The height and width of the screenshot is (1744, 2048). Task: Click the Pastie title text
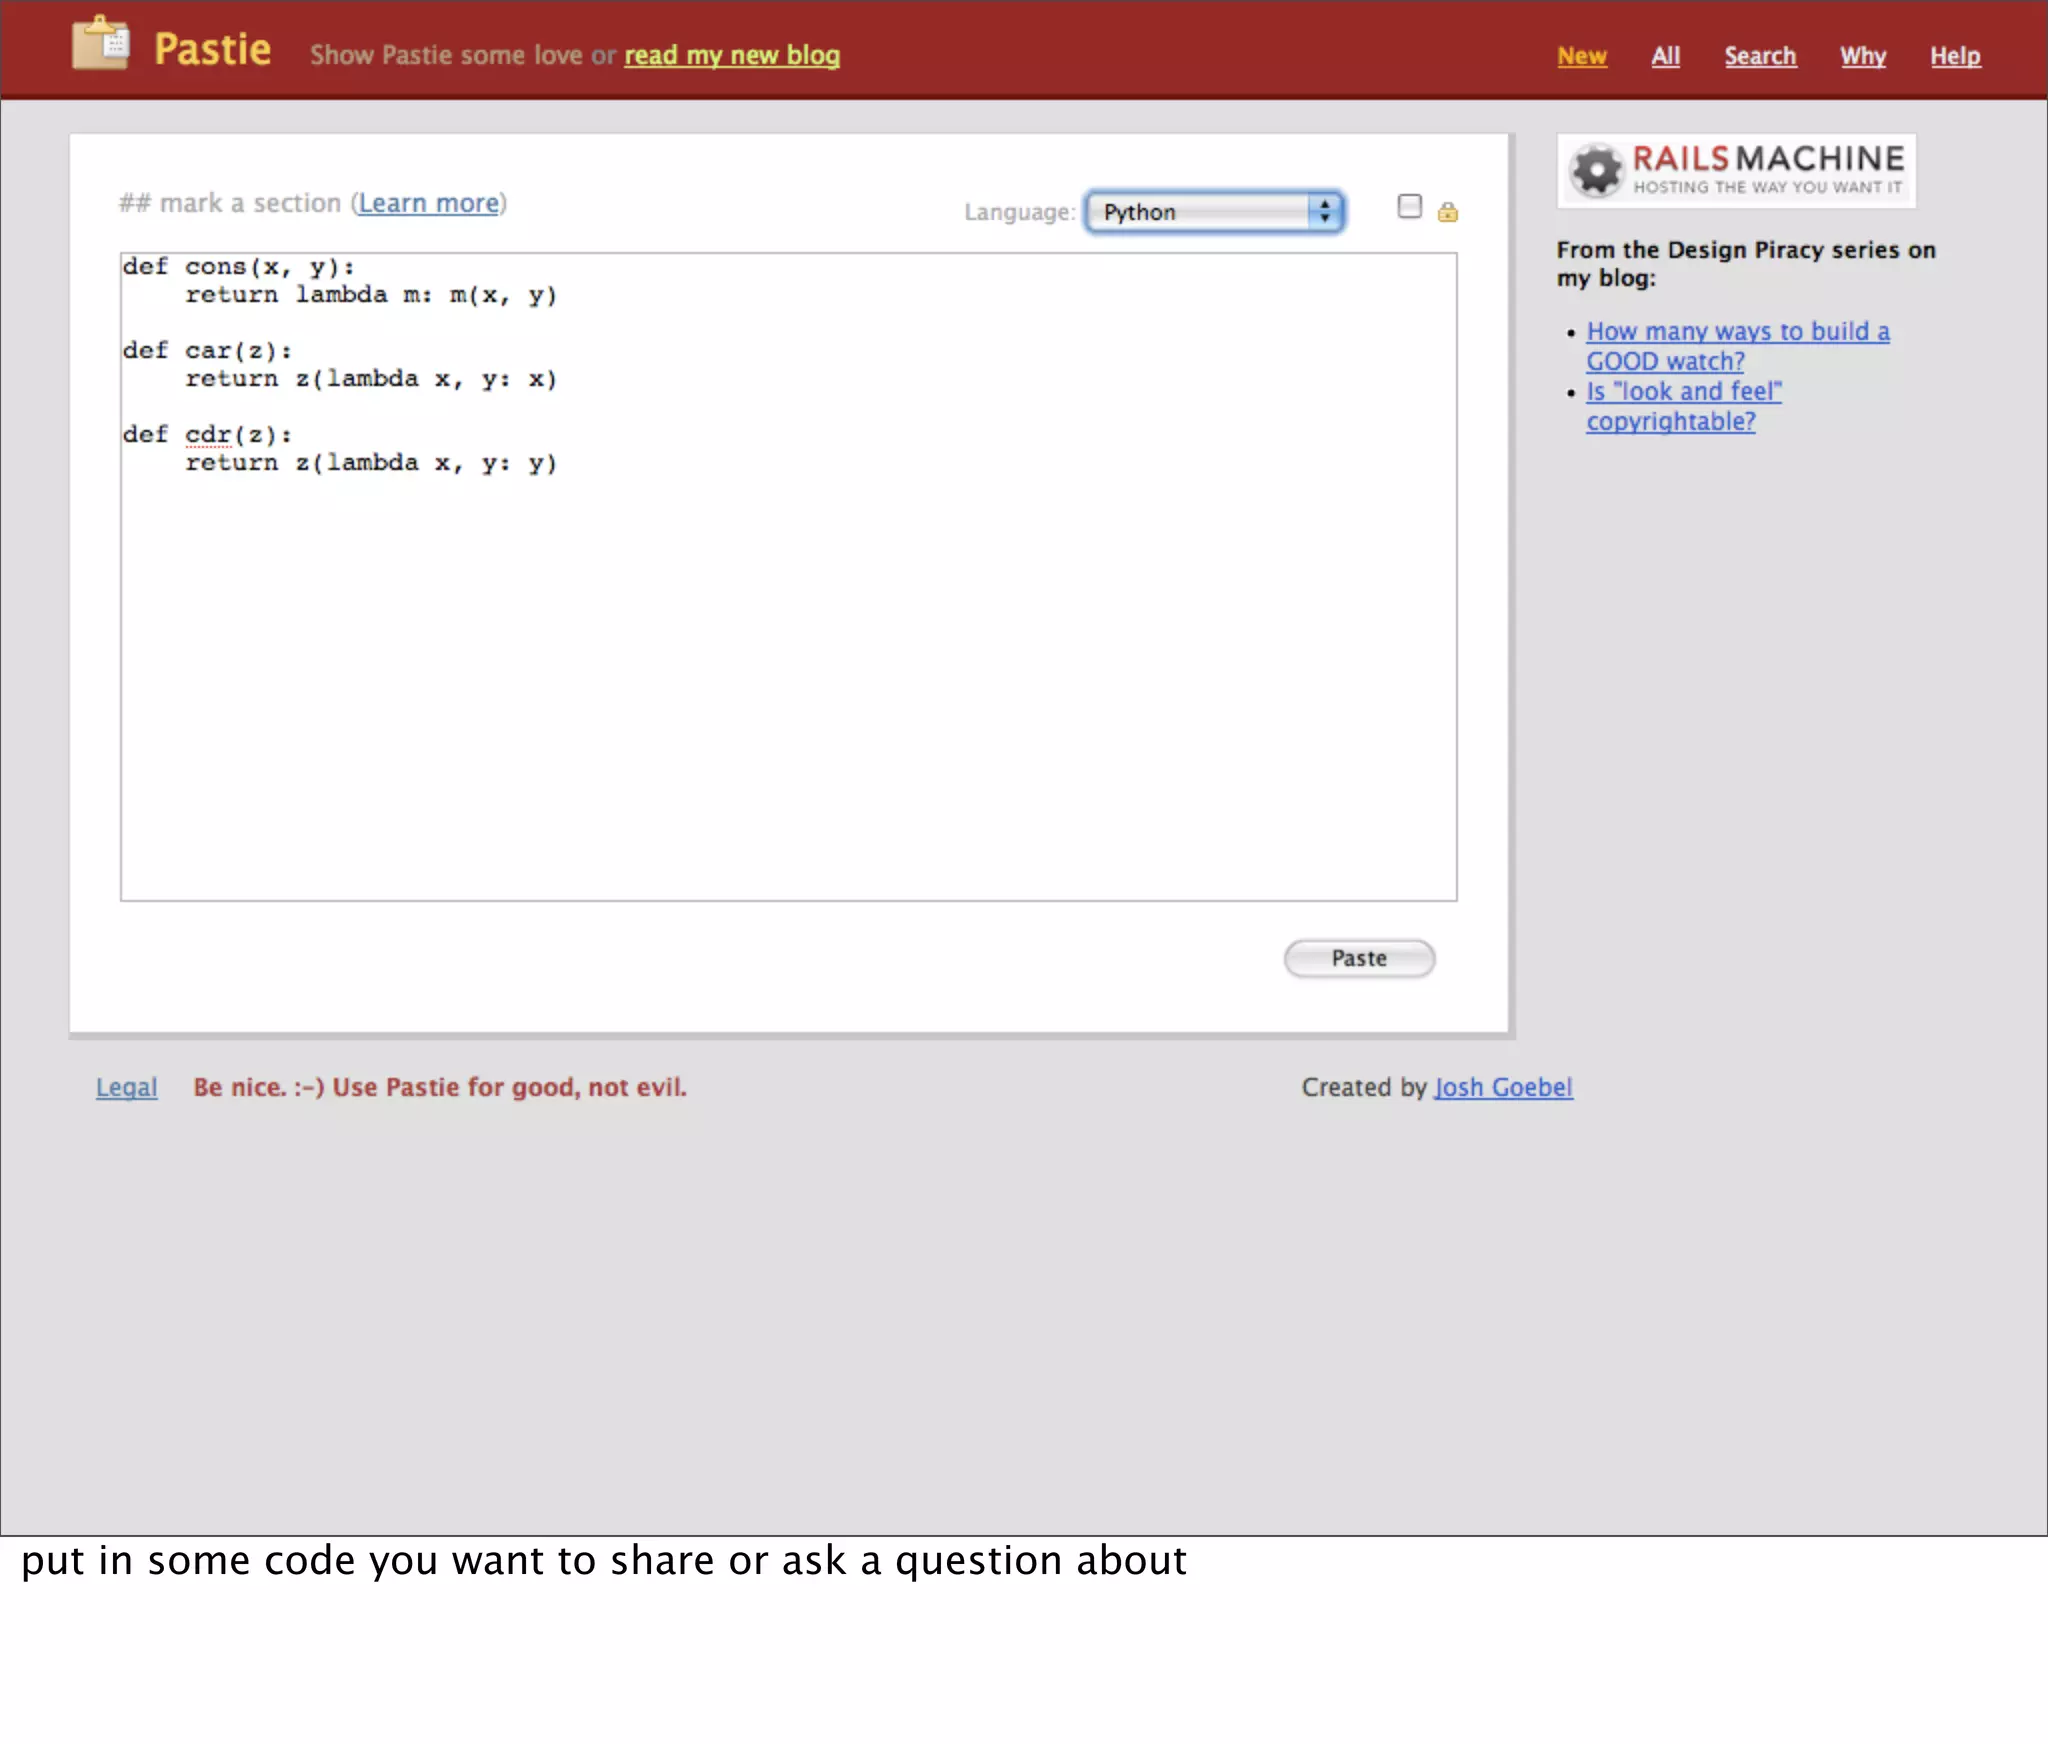point(212,50)
